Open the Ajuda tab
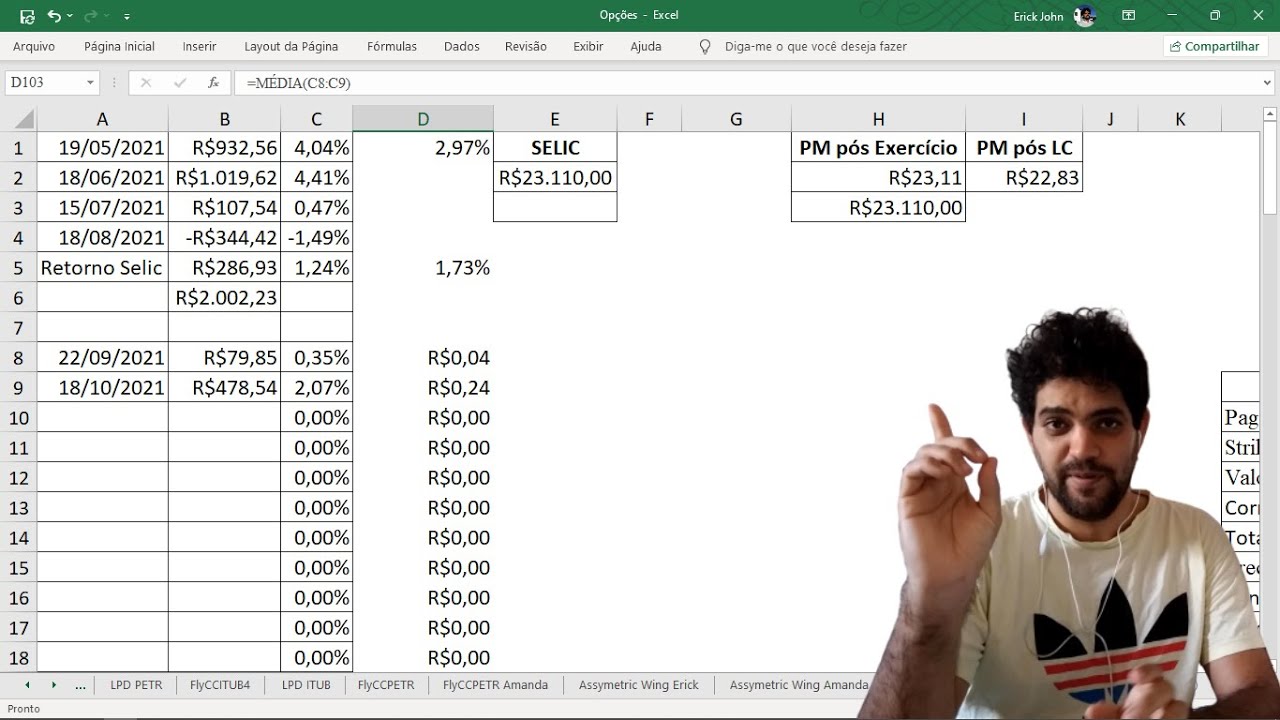1280x720 pixels. [646, 46]
